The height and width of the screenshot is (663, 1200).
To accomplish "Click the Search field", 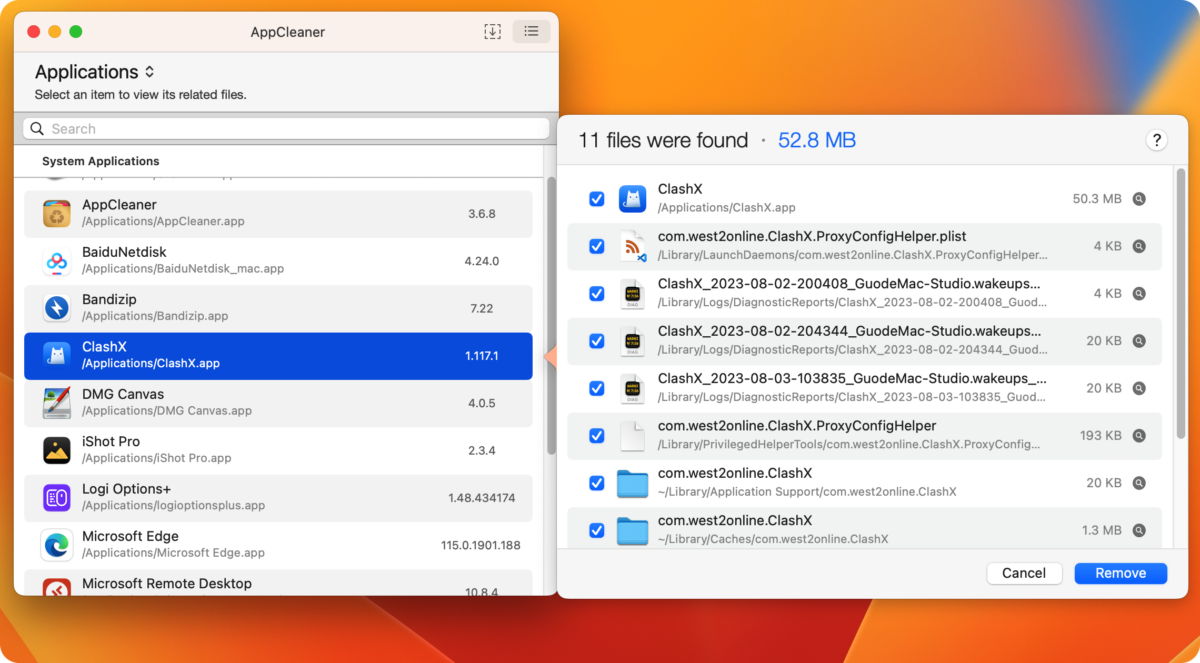I will (286, 129).
